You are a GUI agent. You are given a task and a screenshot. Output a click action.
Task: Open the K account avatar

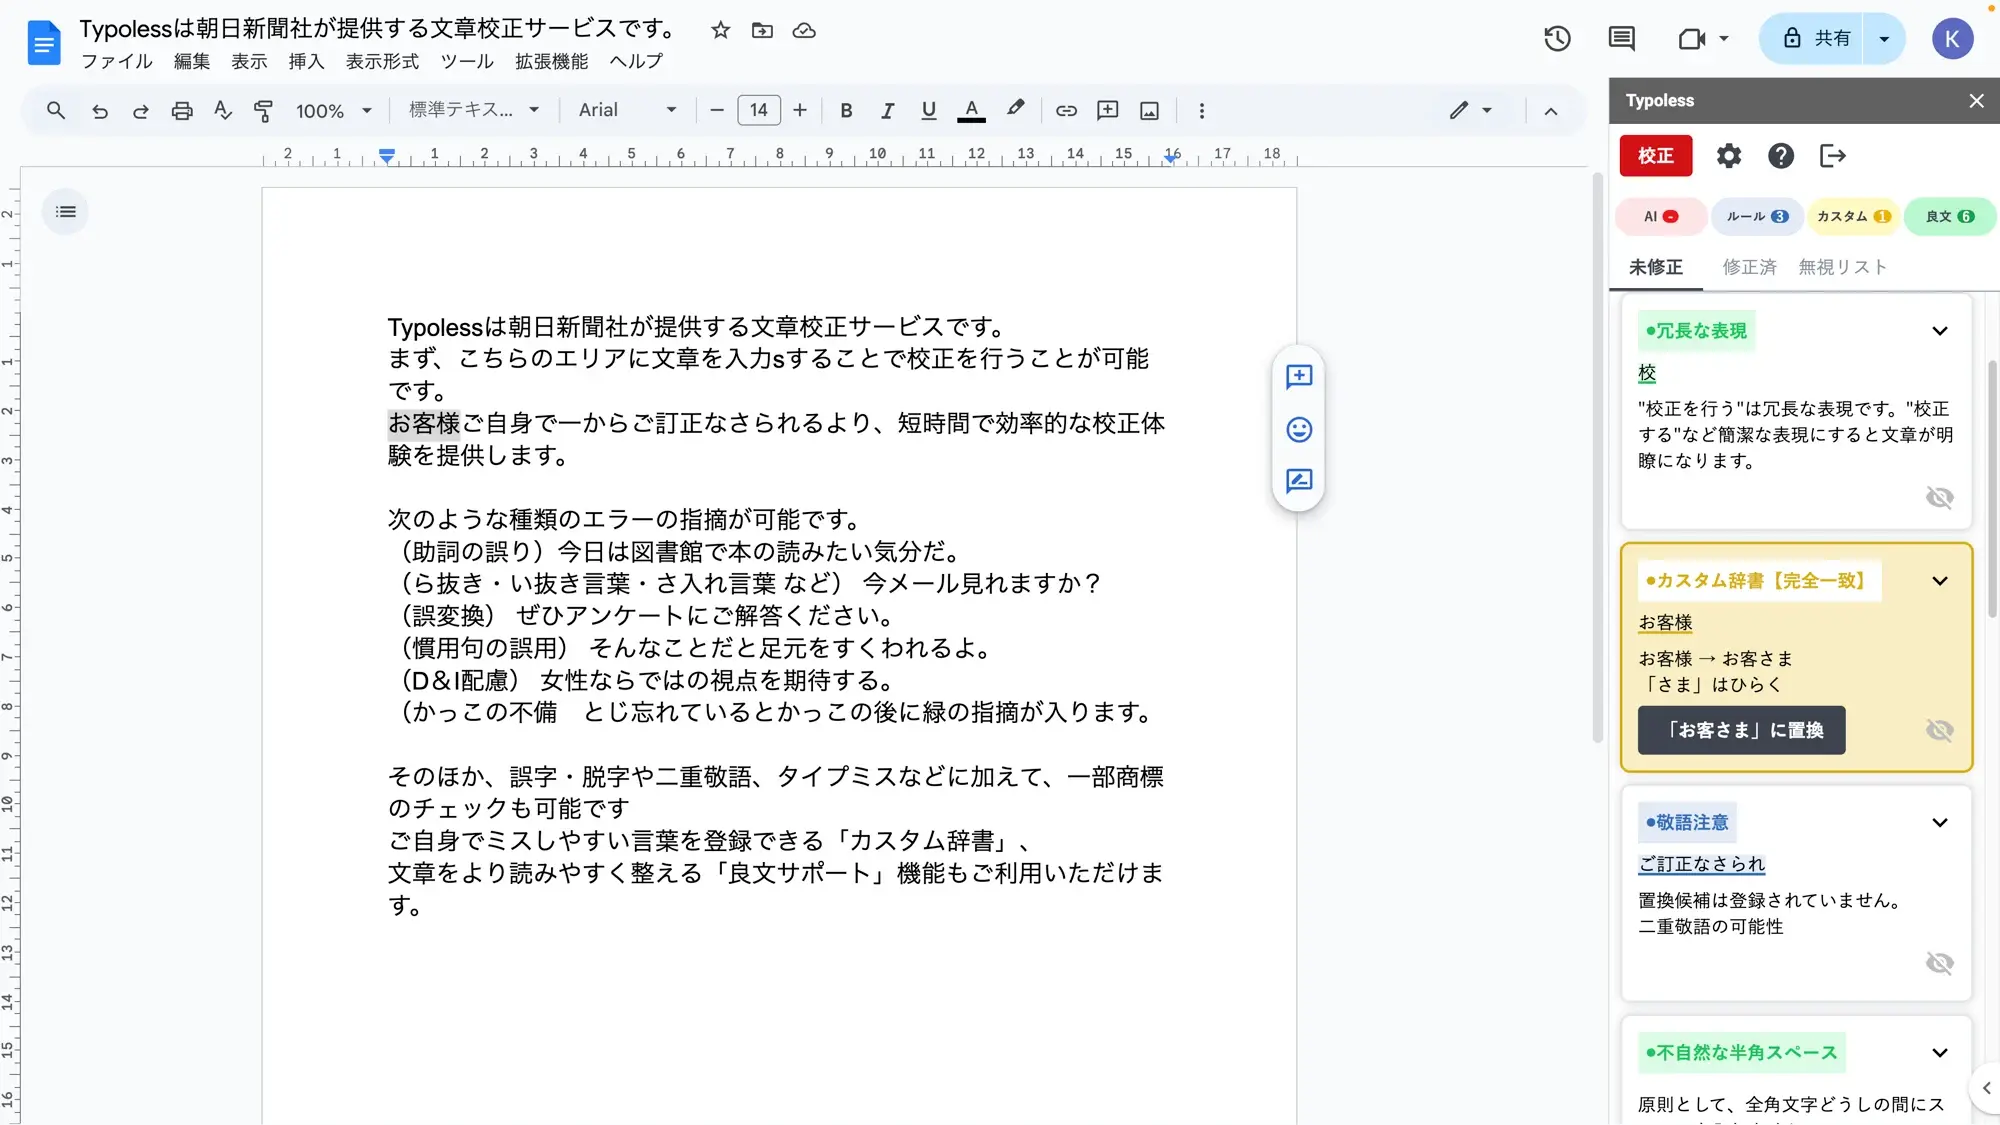click(1952, 39)
